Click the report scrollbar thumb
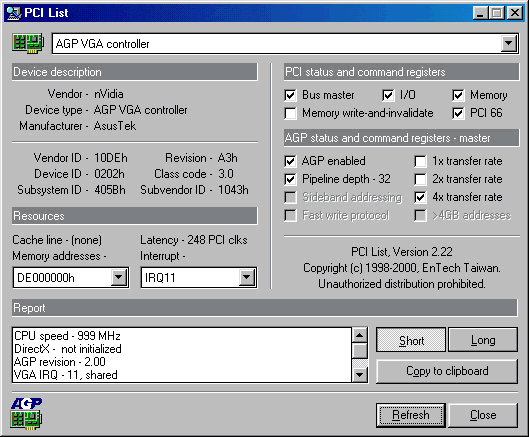The image size is (529, 437). [x=360, y=351]
